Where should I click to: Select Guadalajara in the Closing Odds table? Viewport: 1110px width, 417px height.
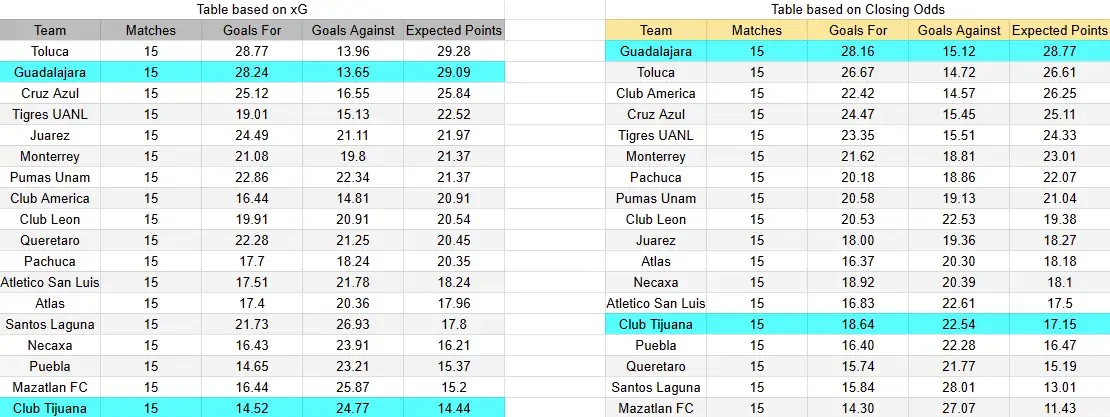click(x=656, y=51)
